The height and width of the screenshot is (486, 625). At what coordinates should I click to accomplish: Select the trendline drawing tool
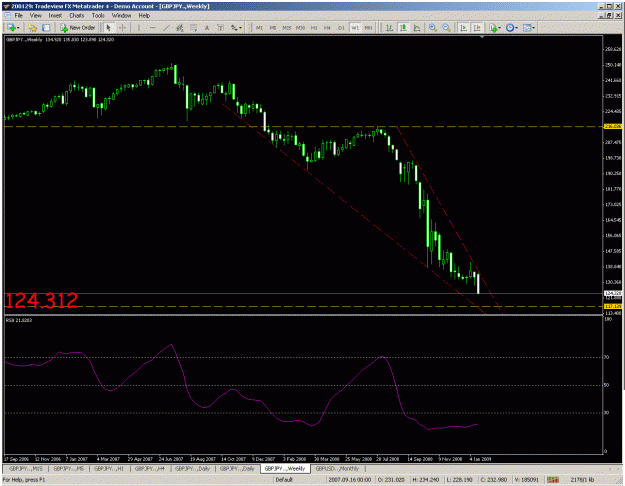pos(166,28)
